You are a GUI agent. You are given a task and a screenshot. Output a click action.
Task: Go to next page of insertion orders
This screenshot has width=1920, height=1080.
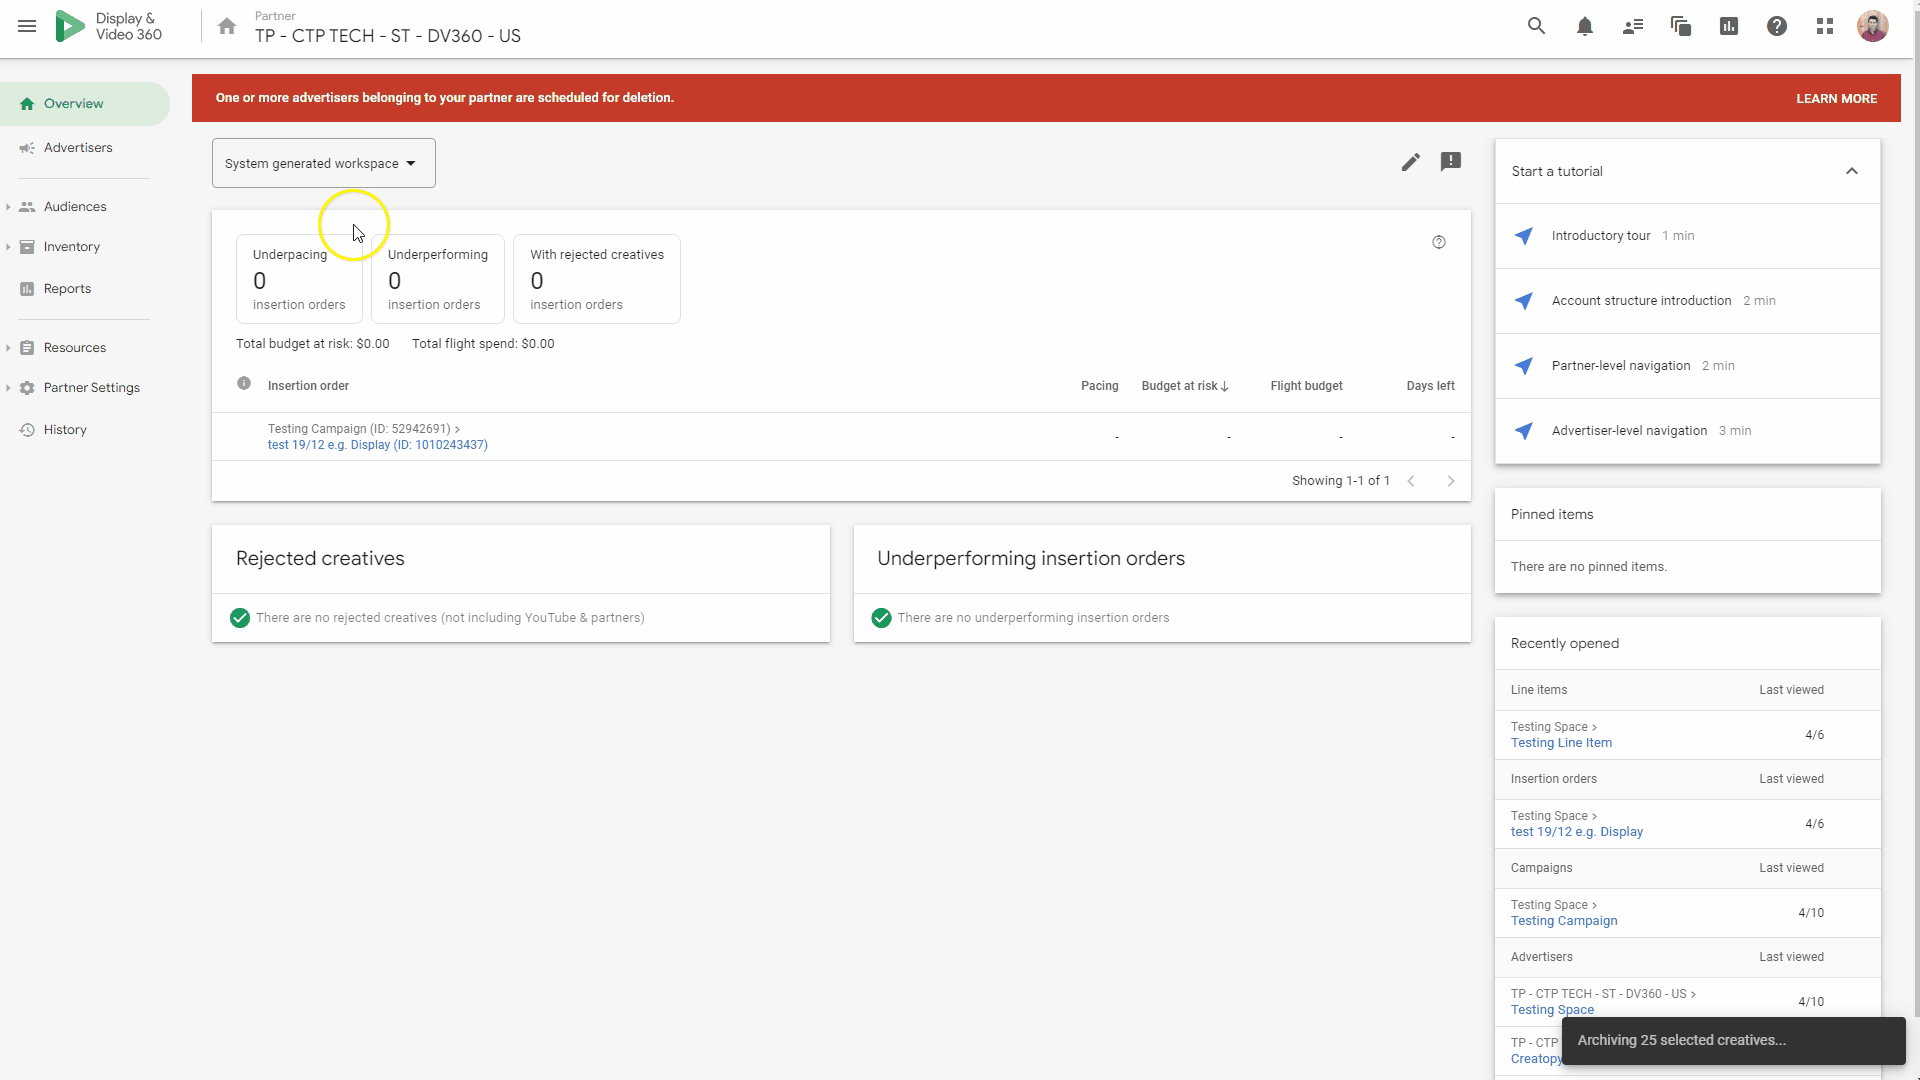1451,481
